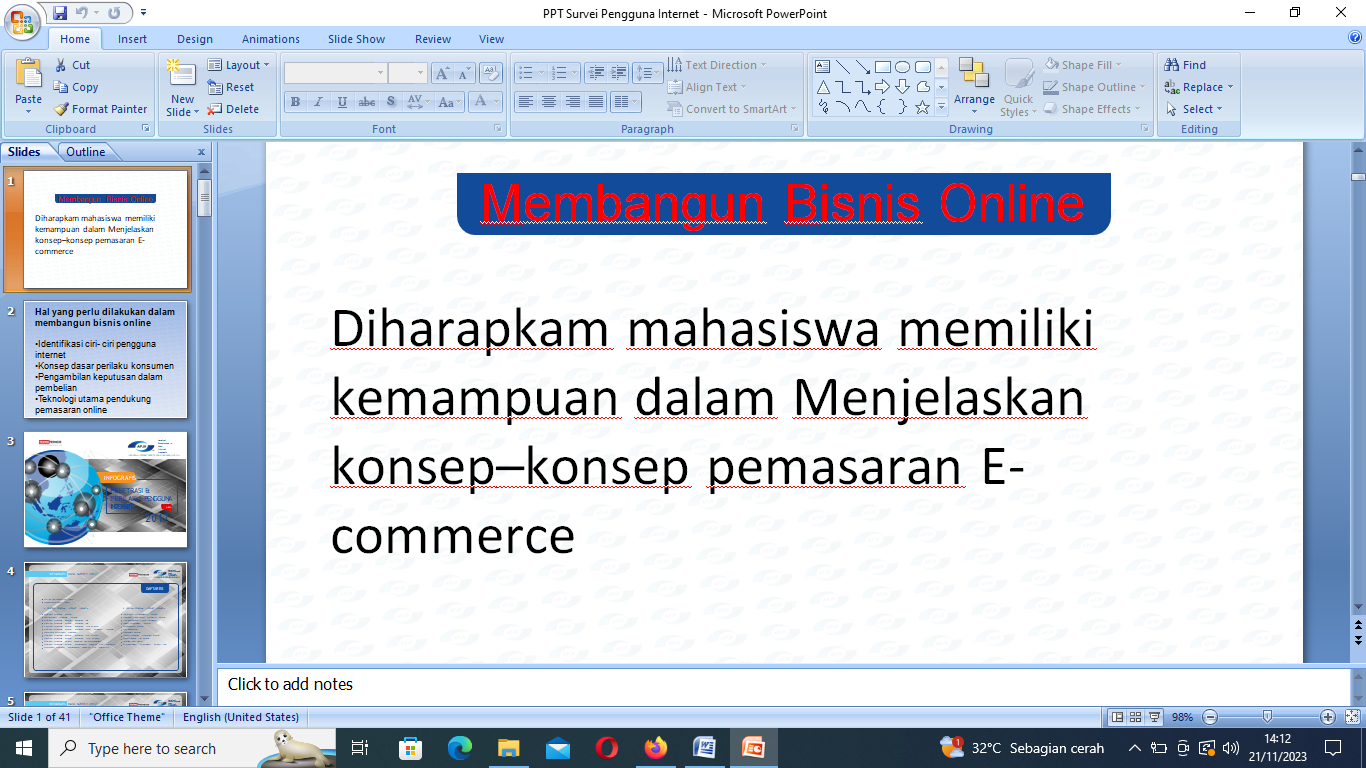Click the Office Button logo
This screenshot has height=768, width=1366.
coord(22,22)
